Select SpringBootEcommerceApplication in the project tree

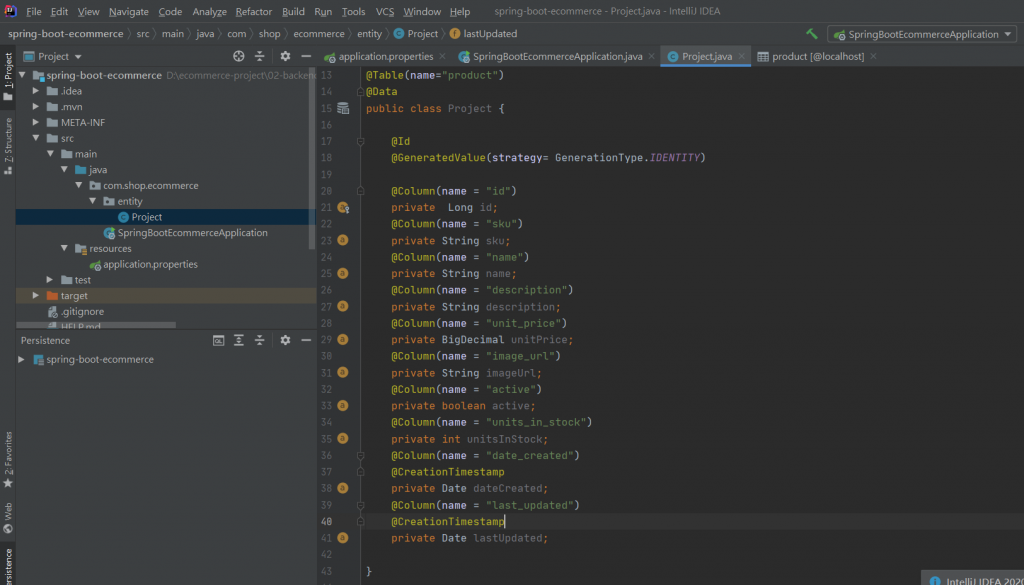pos(192,233)
